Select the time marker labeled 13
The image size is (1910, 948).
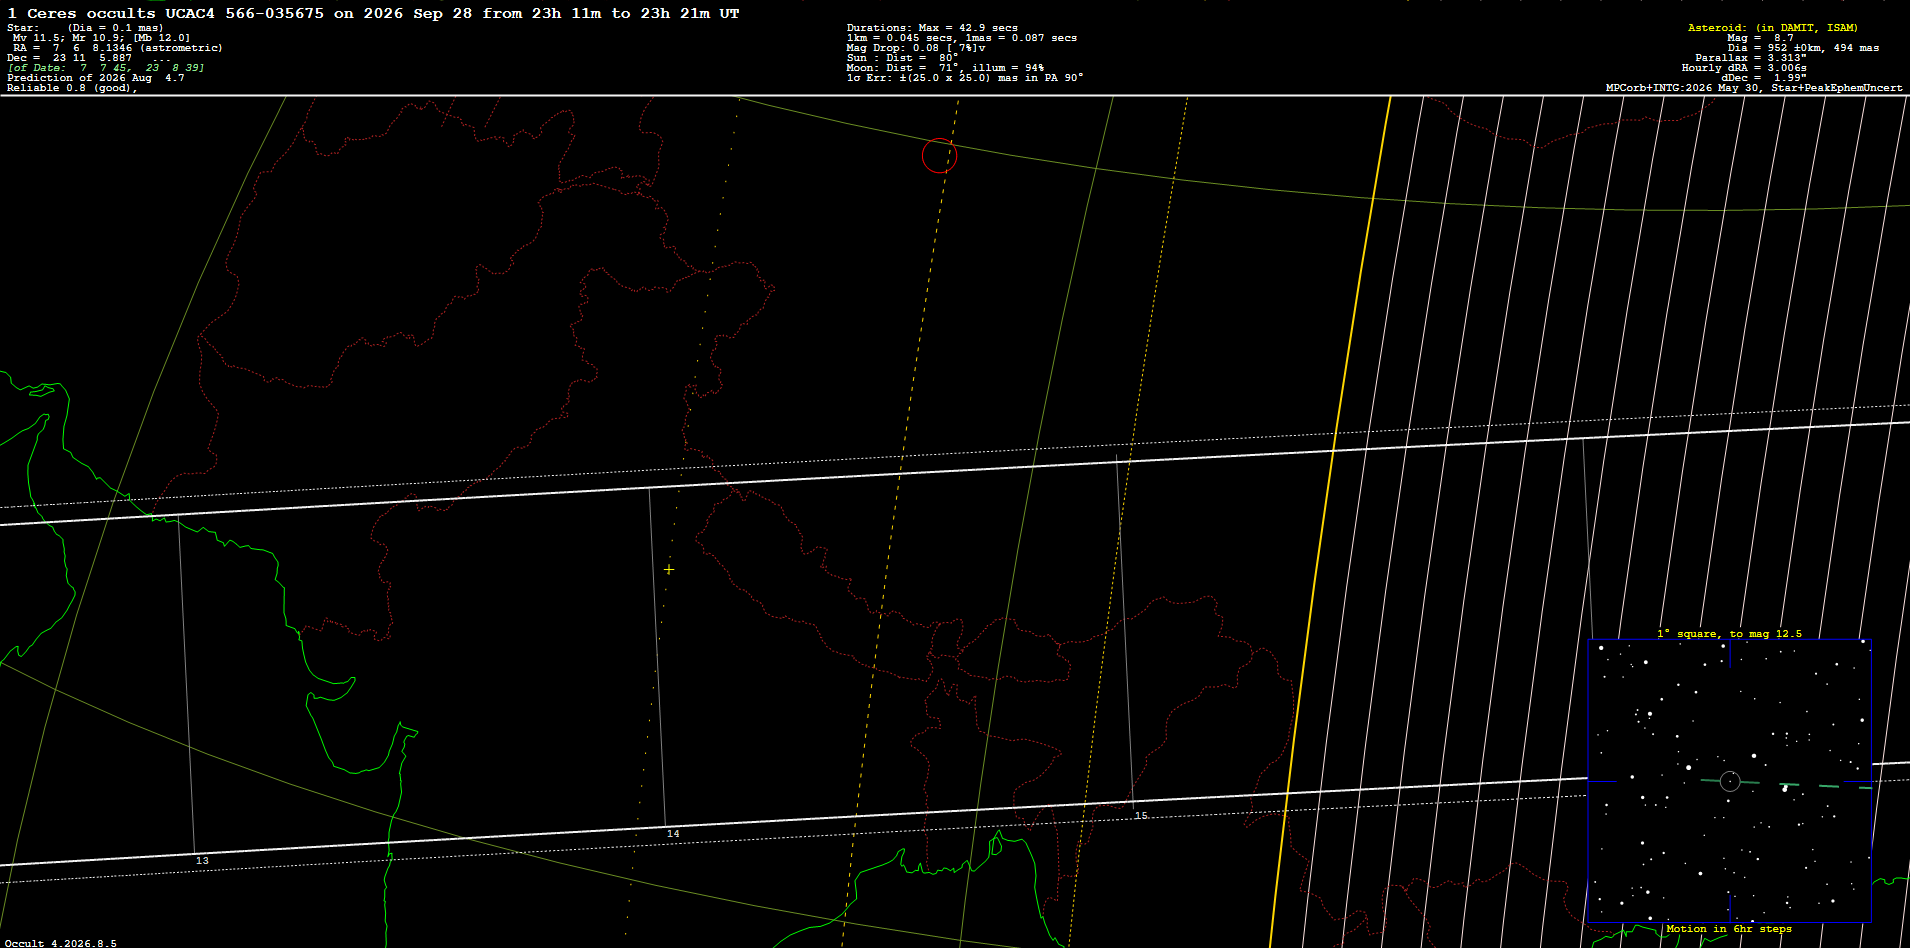(x=202, y=861)
